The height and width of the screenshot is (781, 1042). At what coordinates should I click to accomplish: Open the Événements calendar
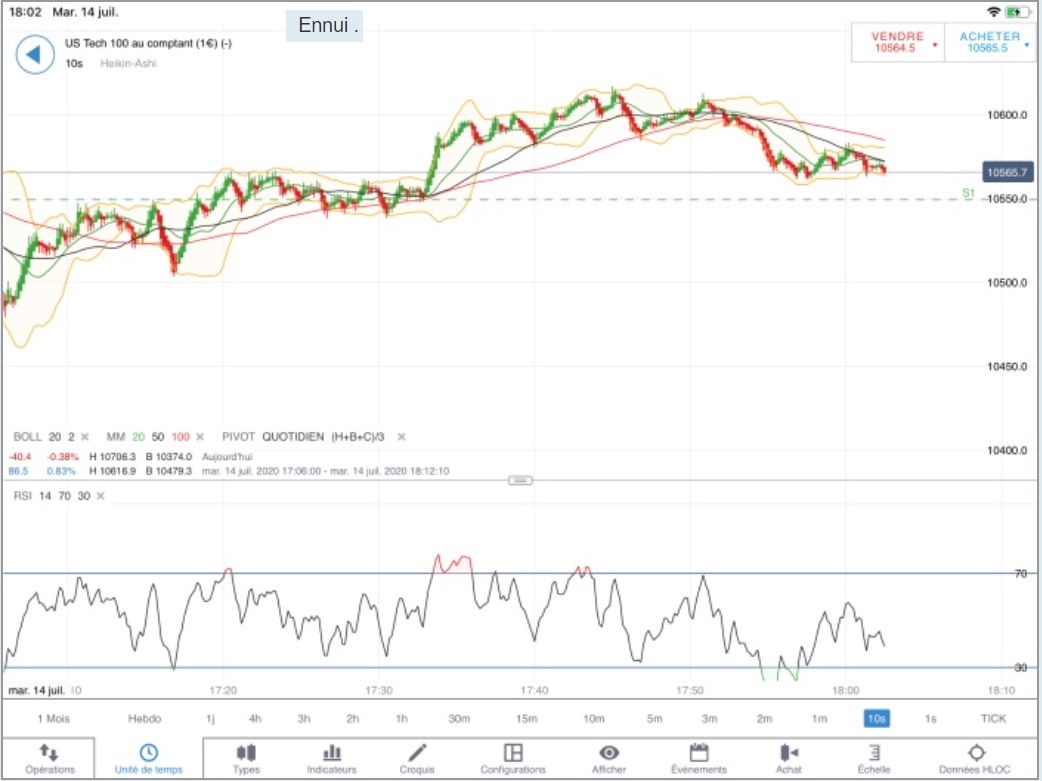coord(698,759)
